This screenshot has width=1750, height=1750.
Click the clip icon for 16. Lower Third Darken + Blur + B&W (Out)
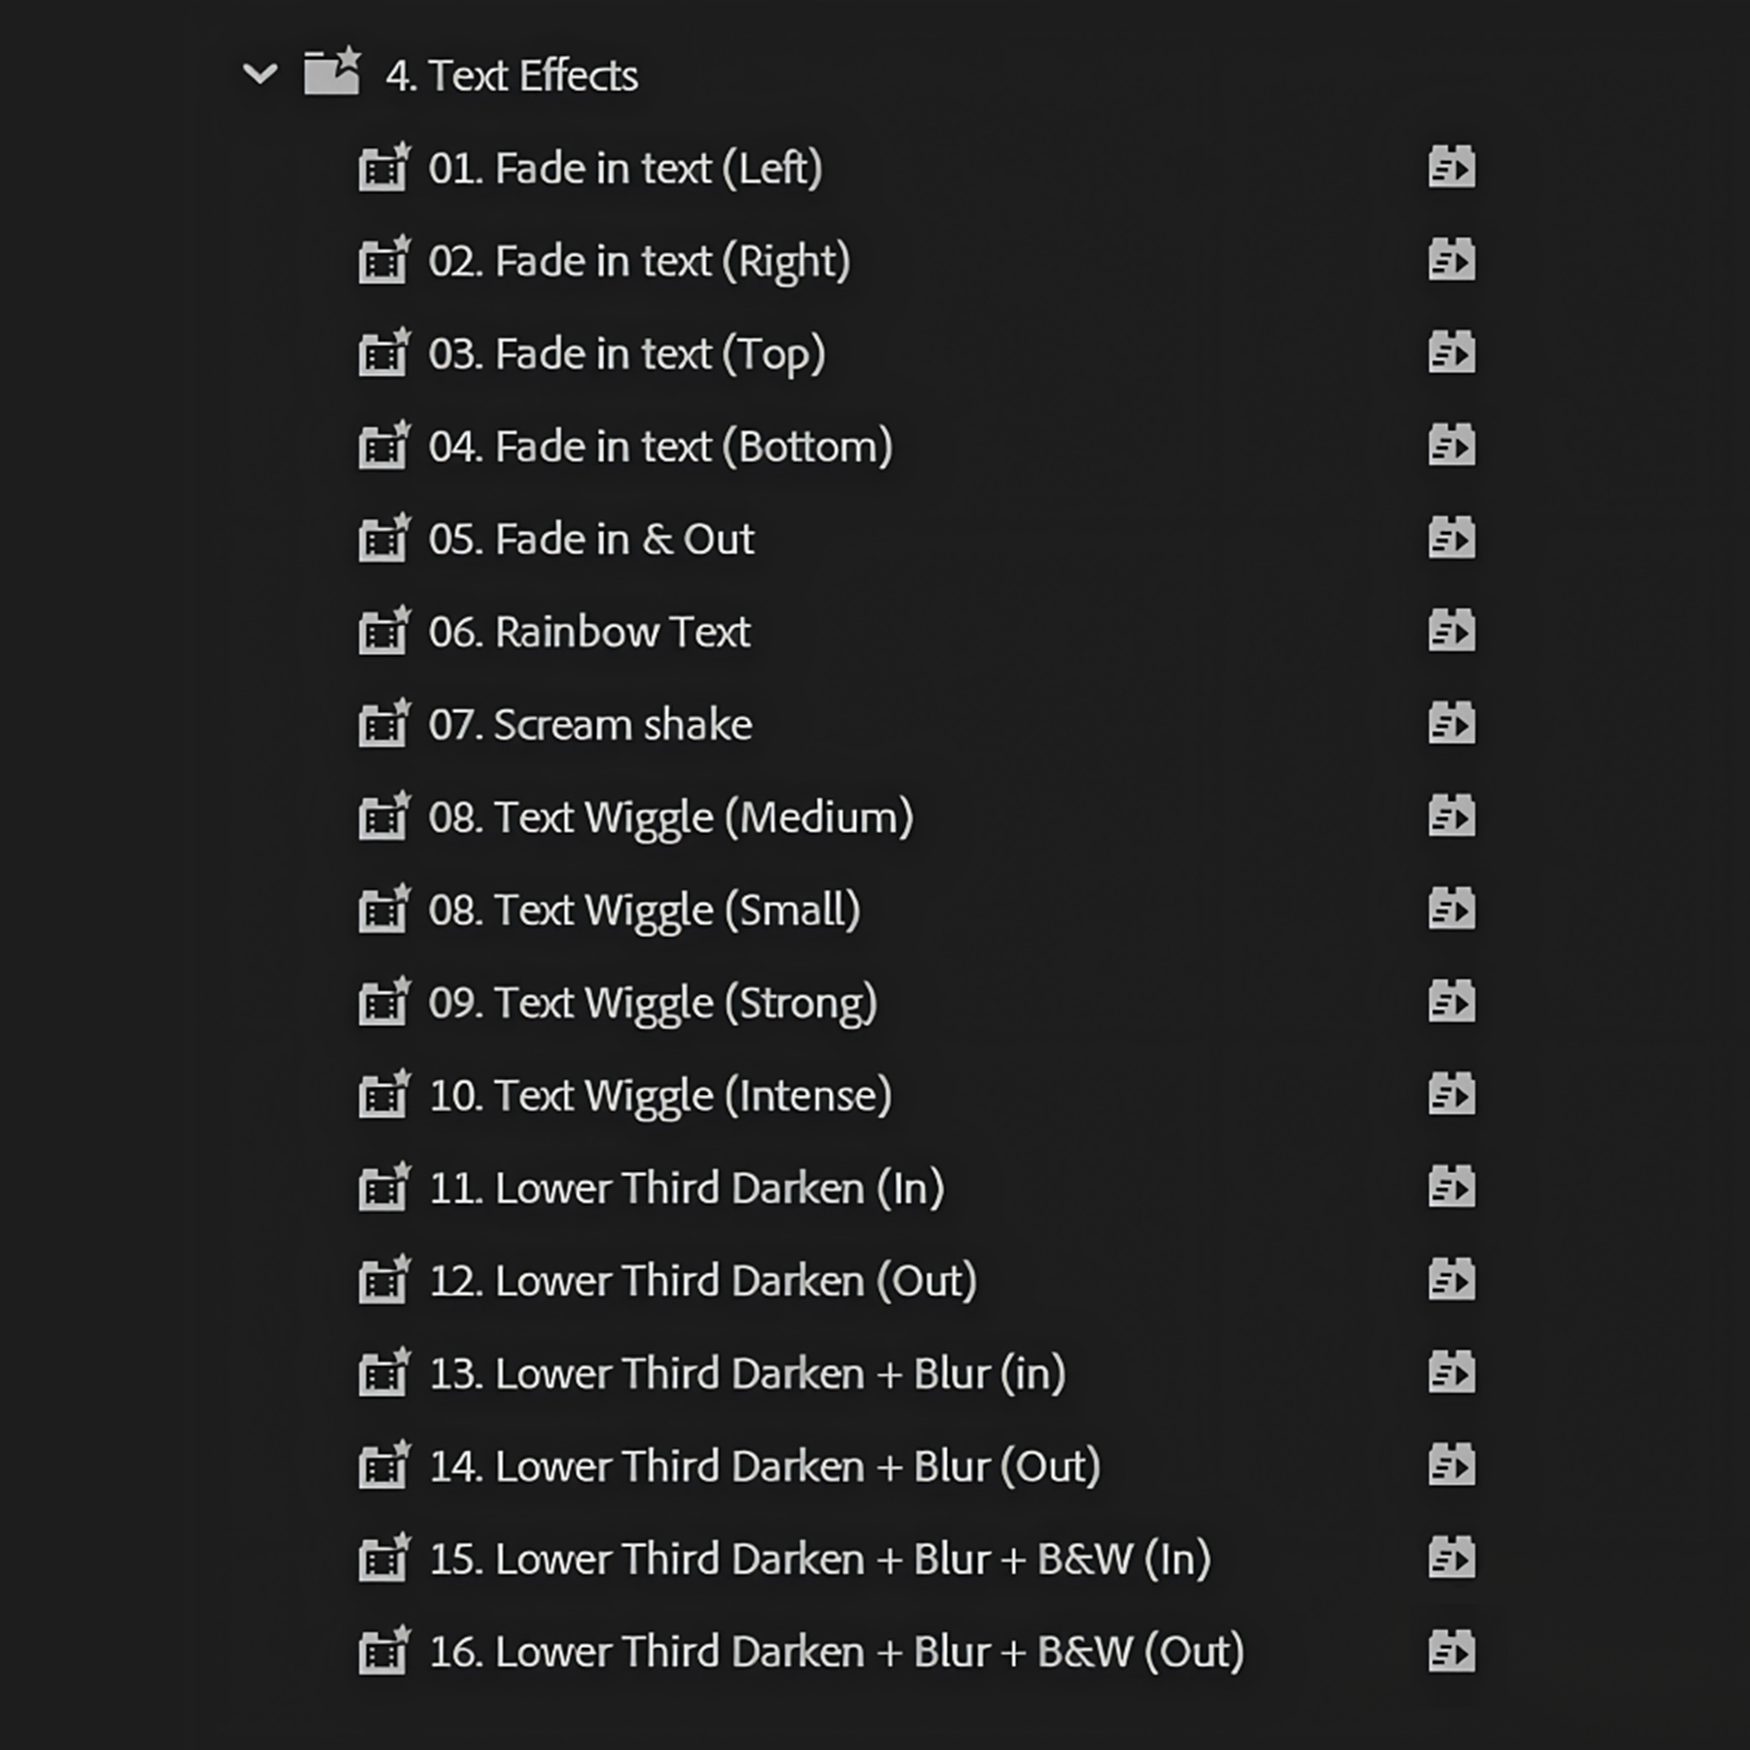point(385,1651)
